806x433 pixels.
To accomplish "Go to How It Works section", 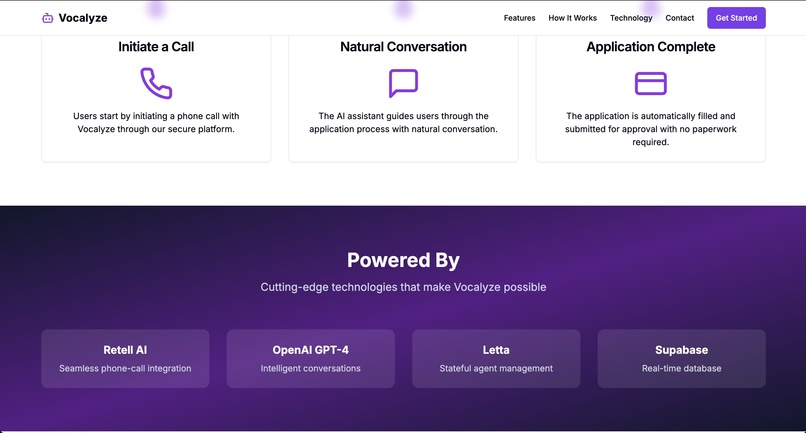I will [573, 18].
